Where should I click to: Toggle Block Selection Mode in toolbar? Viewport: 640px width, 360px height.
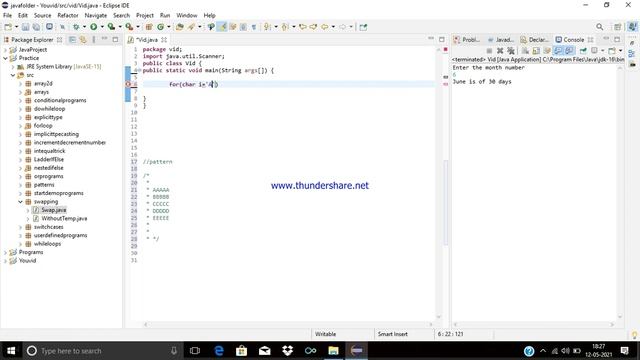click(243, 27)
